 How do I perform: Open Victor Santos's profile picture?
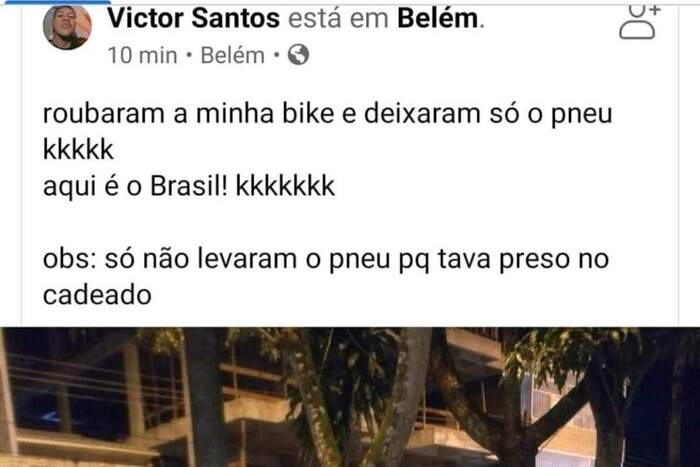click(67, 28)
